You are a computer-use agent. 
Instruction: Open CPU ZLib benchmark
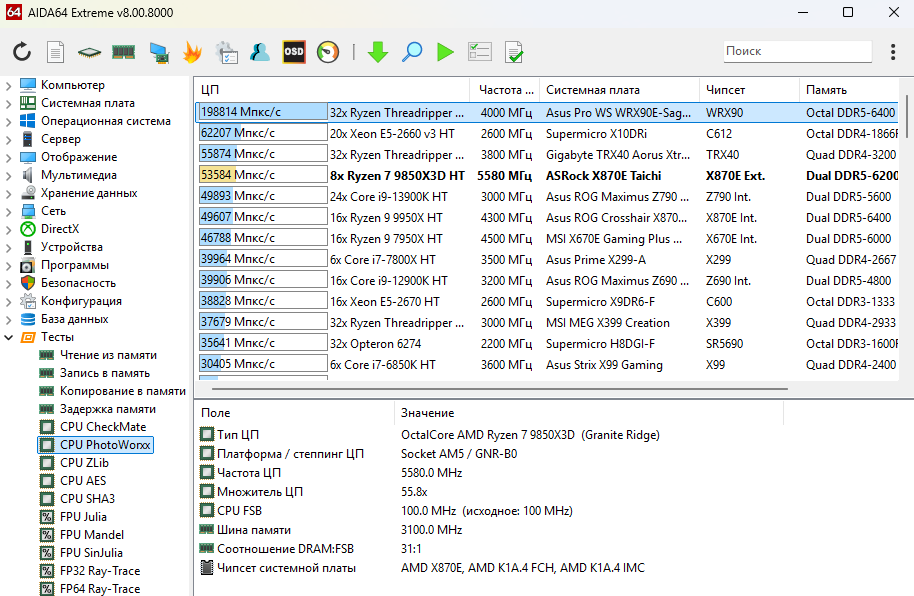click(85, 463)
